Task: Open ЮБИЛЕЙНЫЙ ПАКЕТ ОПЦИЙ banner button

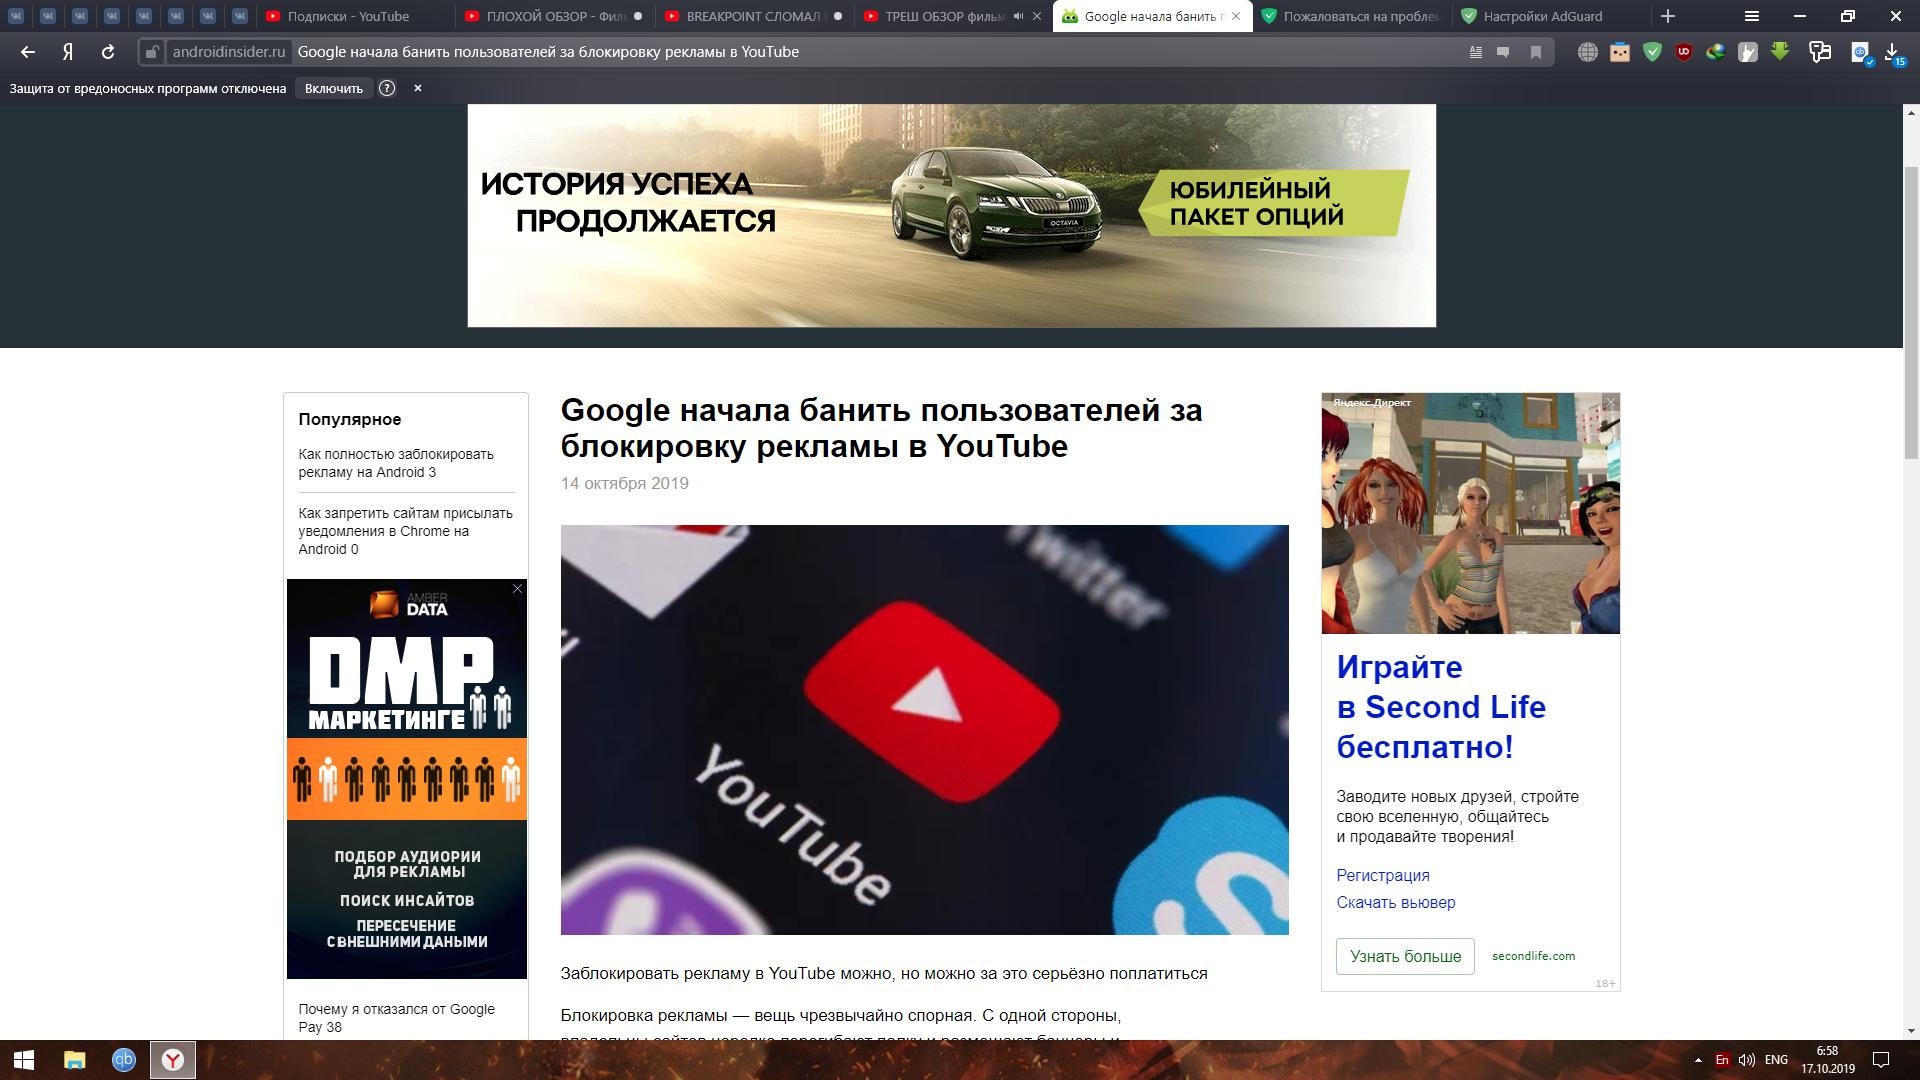Action: tap(1272, 203)
